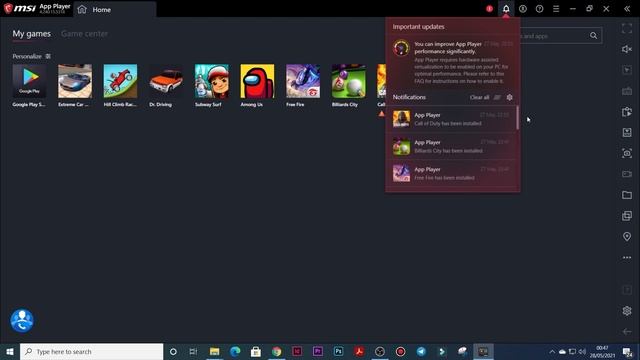Click the notifications panel scrollbar
This screenshot has height=360, width=640.
click(518, 118)
